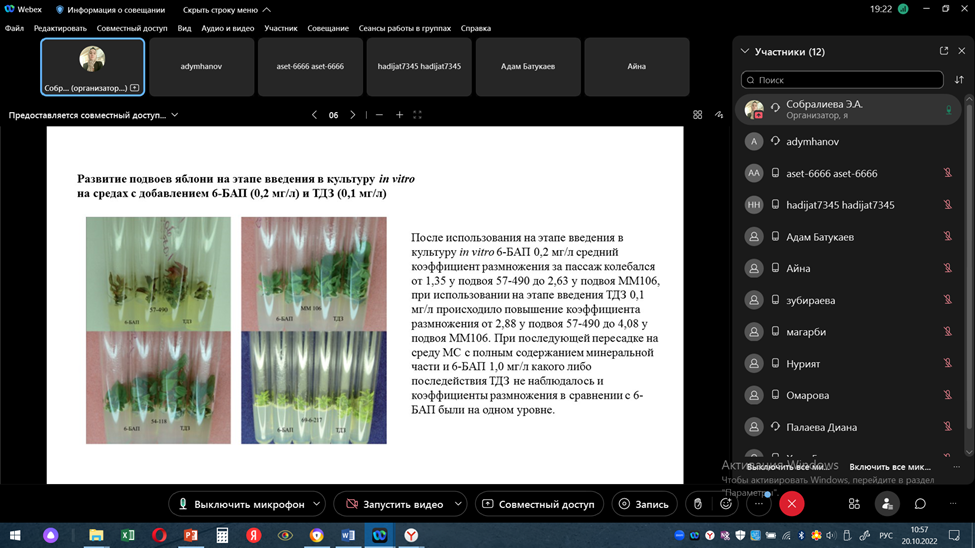Image resolution: width=975 pixels, height=548 pixels.
Task: Go to previous shared slide arrow
Action: coord(314,115)
